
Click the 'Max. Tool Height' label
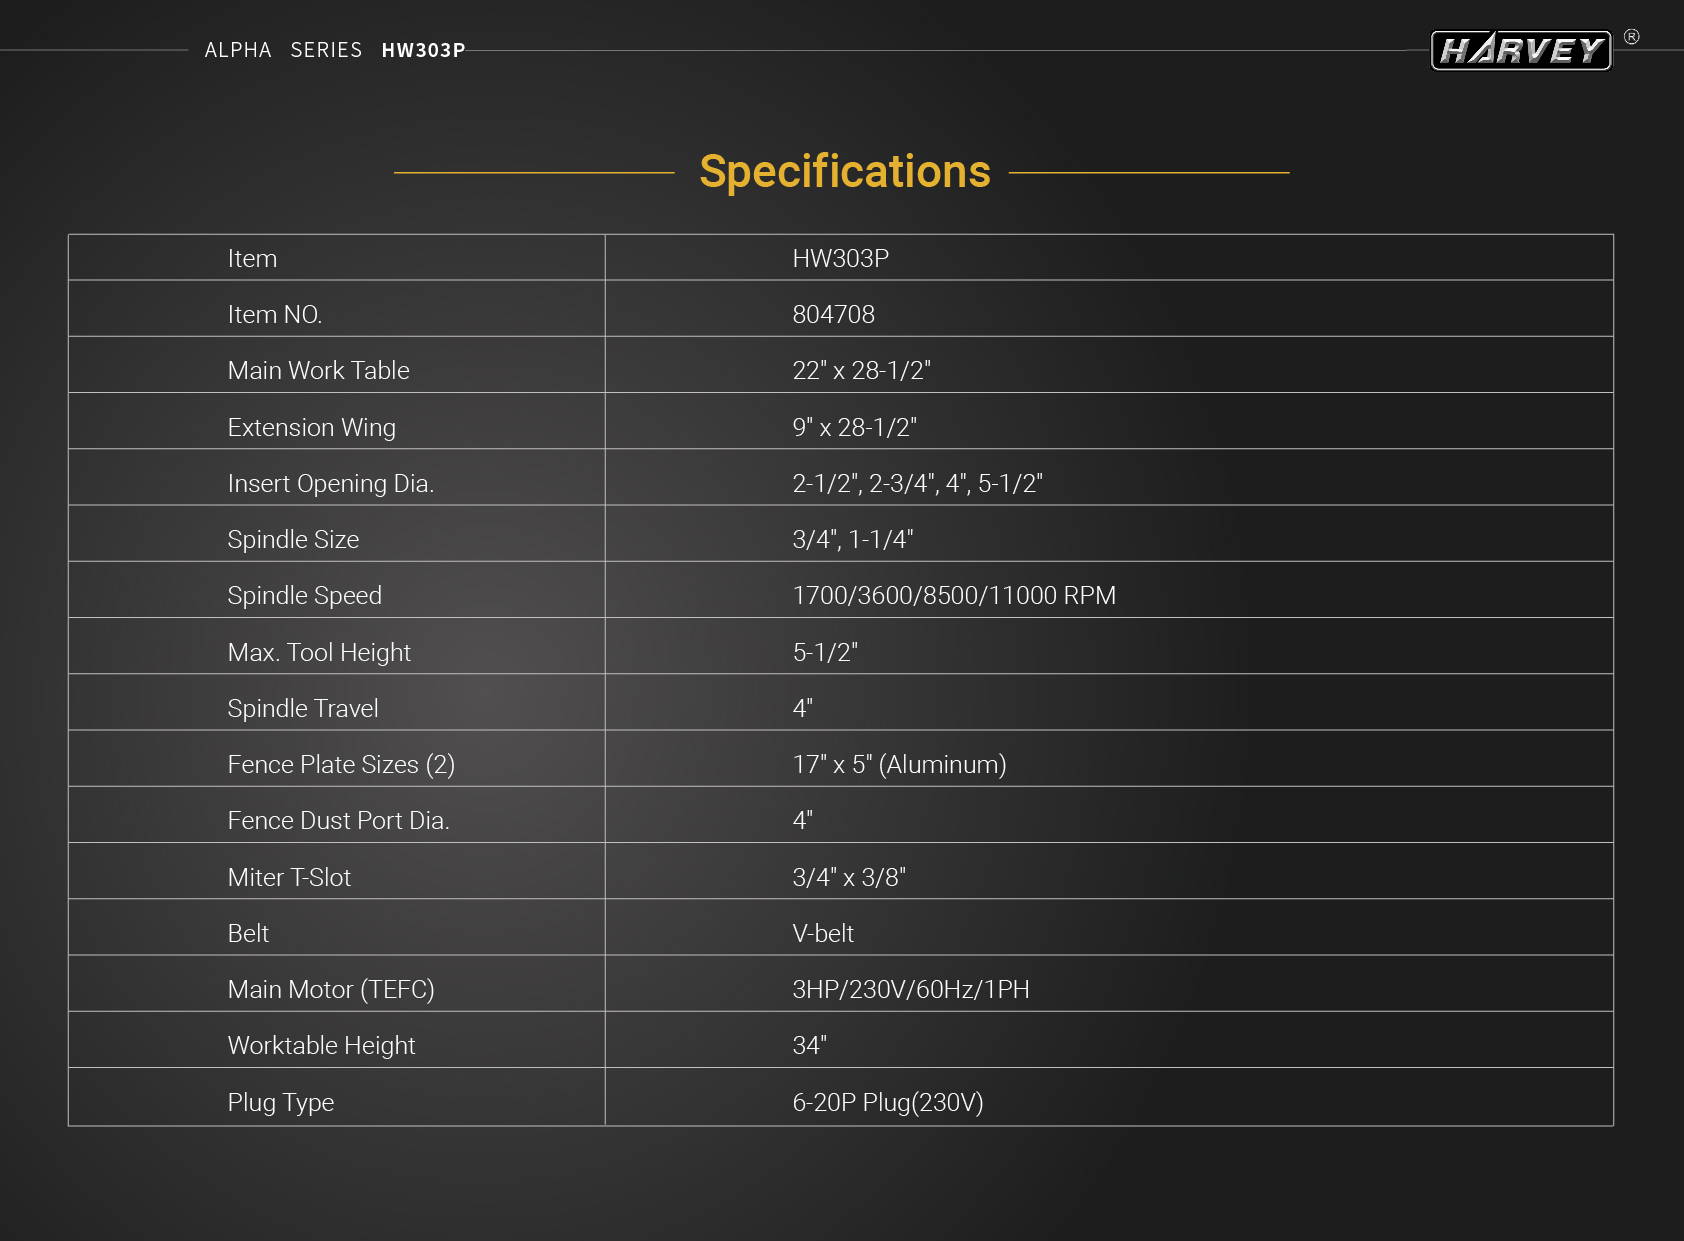click(319, 652)
